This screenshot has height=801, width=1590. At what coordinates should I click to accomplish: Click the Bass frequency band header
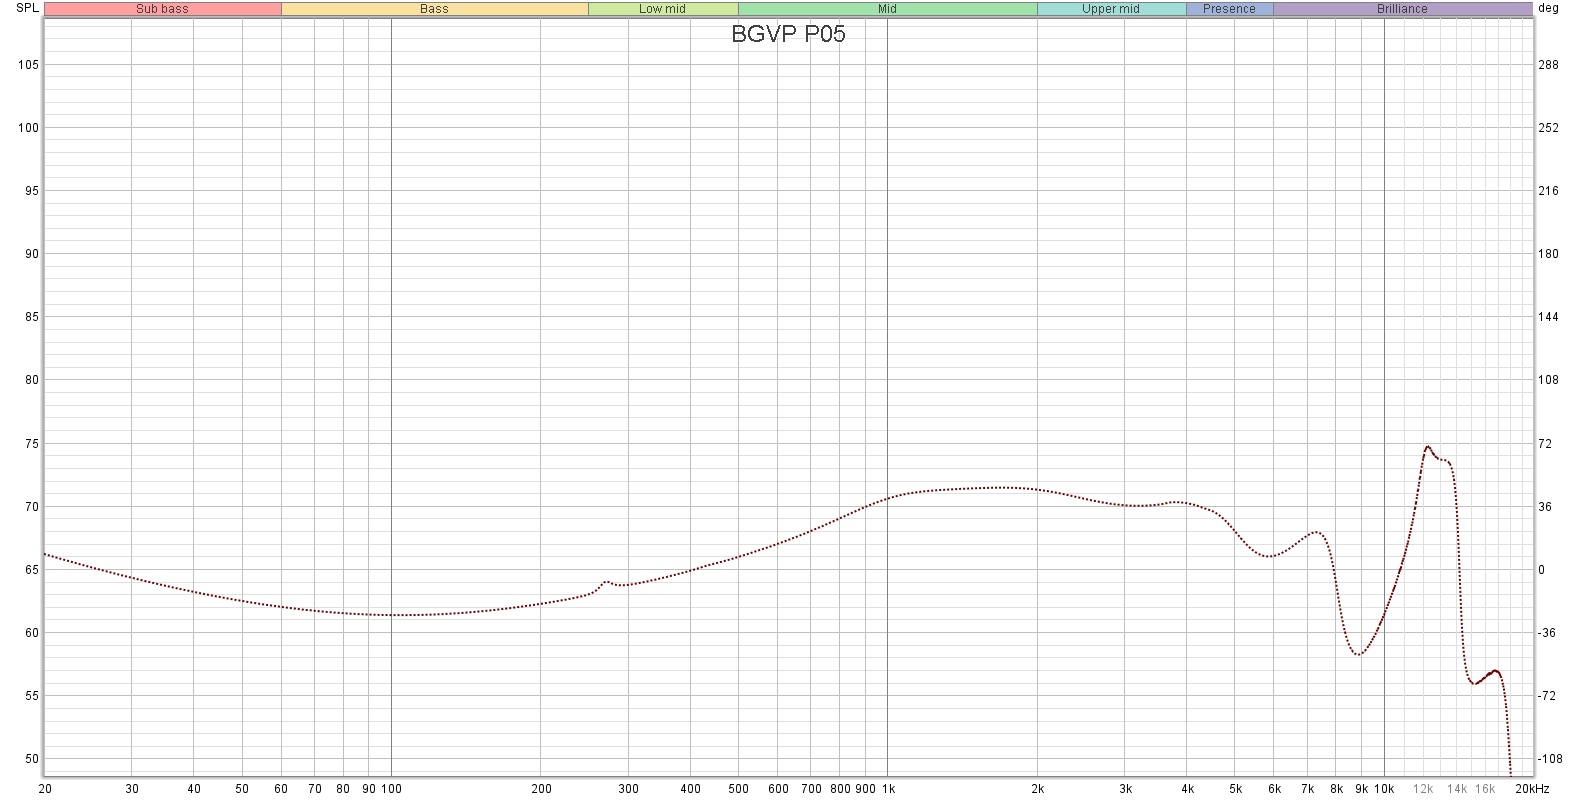pos(435,9)
